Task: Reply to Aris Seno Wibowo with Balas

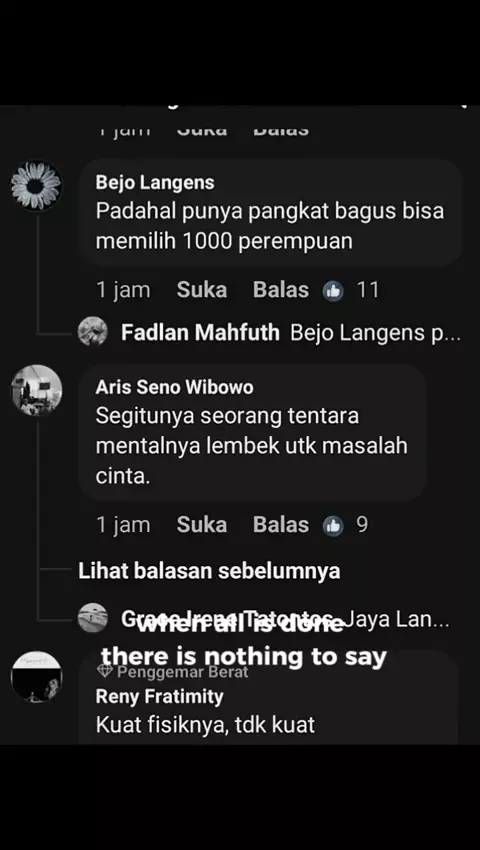Action: [x=281, y=525]
